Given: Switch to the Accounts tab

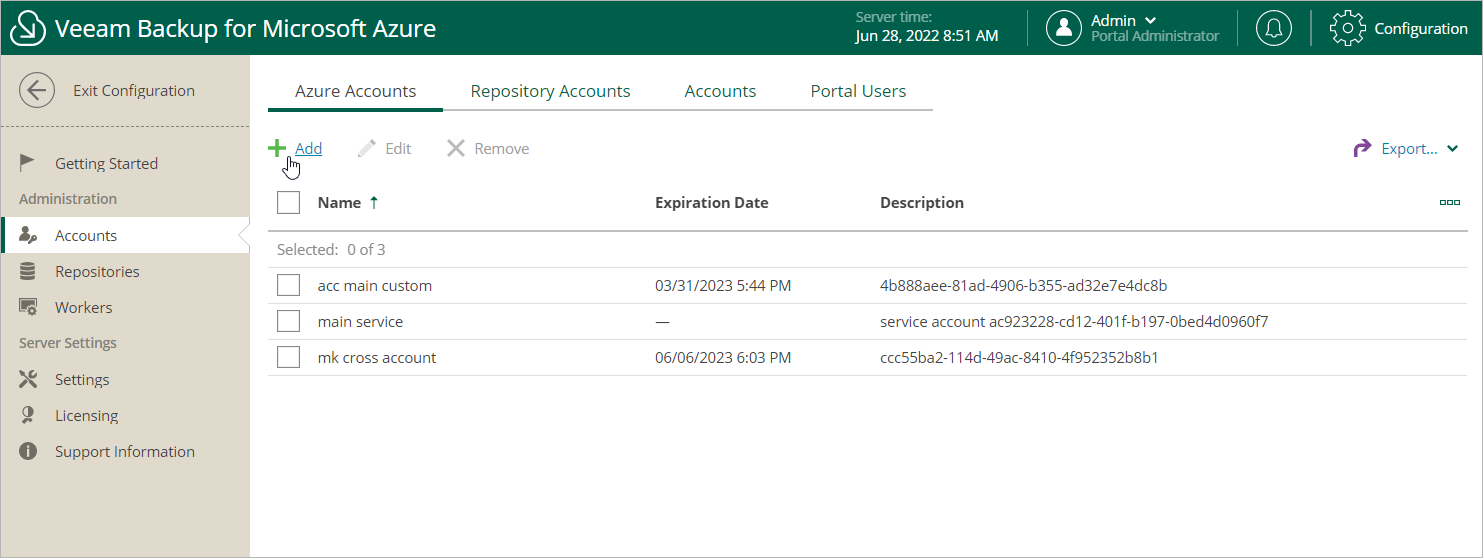Looking at the screenshot, I should 720,91.
